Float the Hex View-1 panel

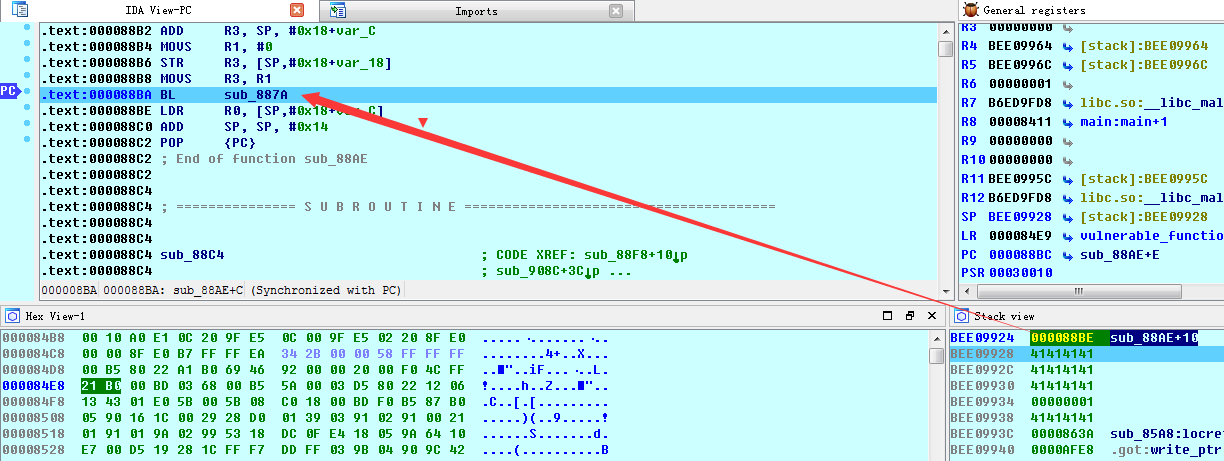pyautogui.click(x=909, y=315)
